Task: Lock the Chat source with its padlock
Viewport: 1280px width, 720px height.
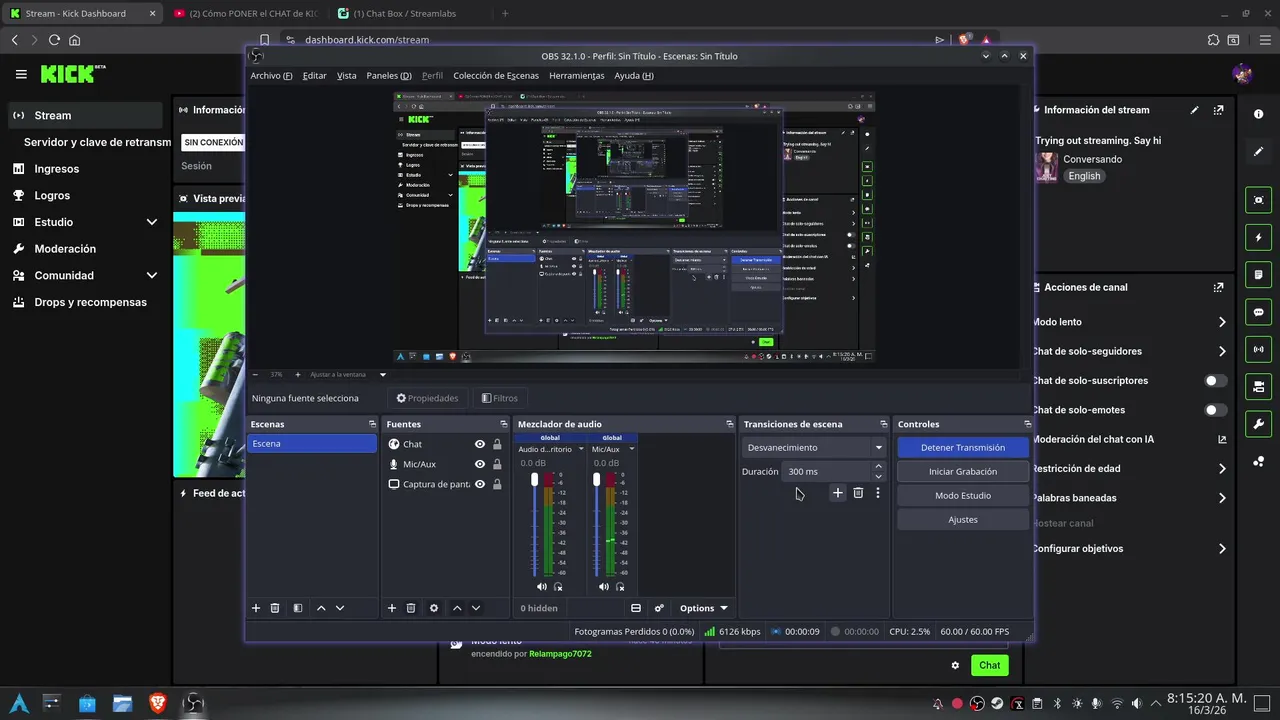Action: click(497, 444)
